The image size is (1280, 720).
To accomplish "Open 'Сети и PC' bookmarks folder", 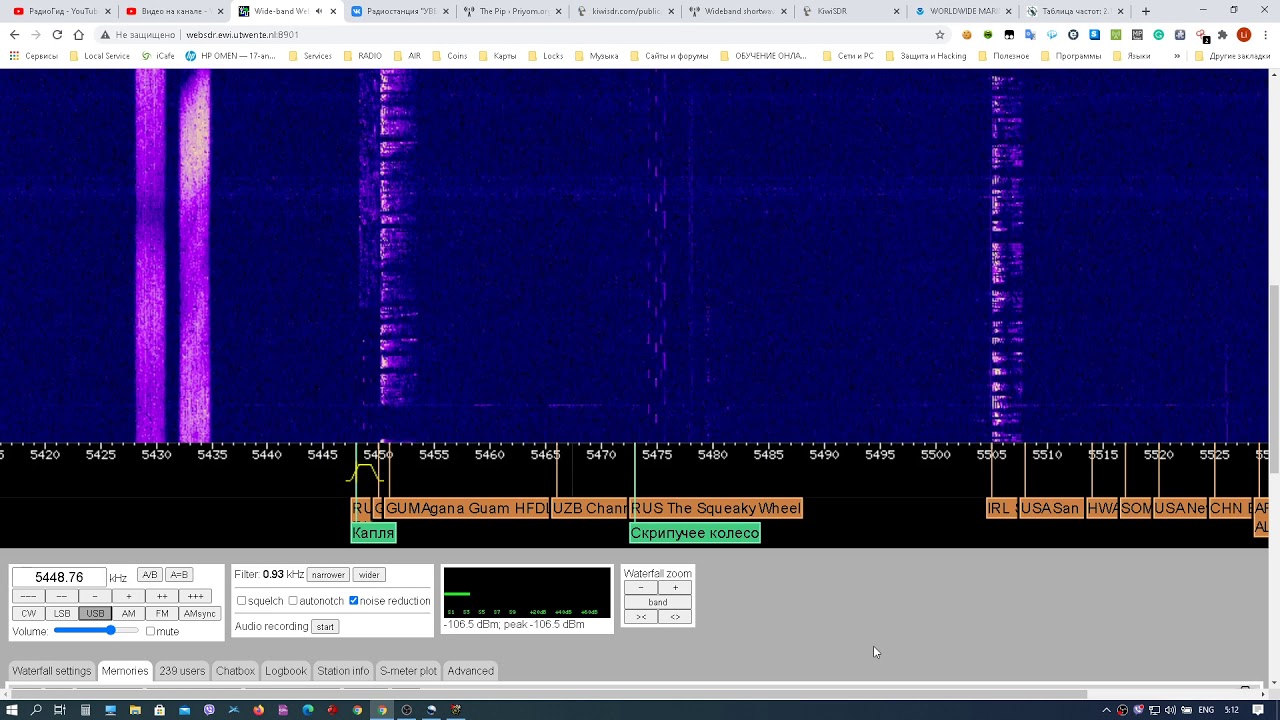I will tap(848, 56).
